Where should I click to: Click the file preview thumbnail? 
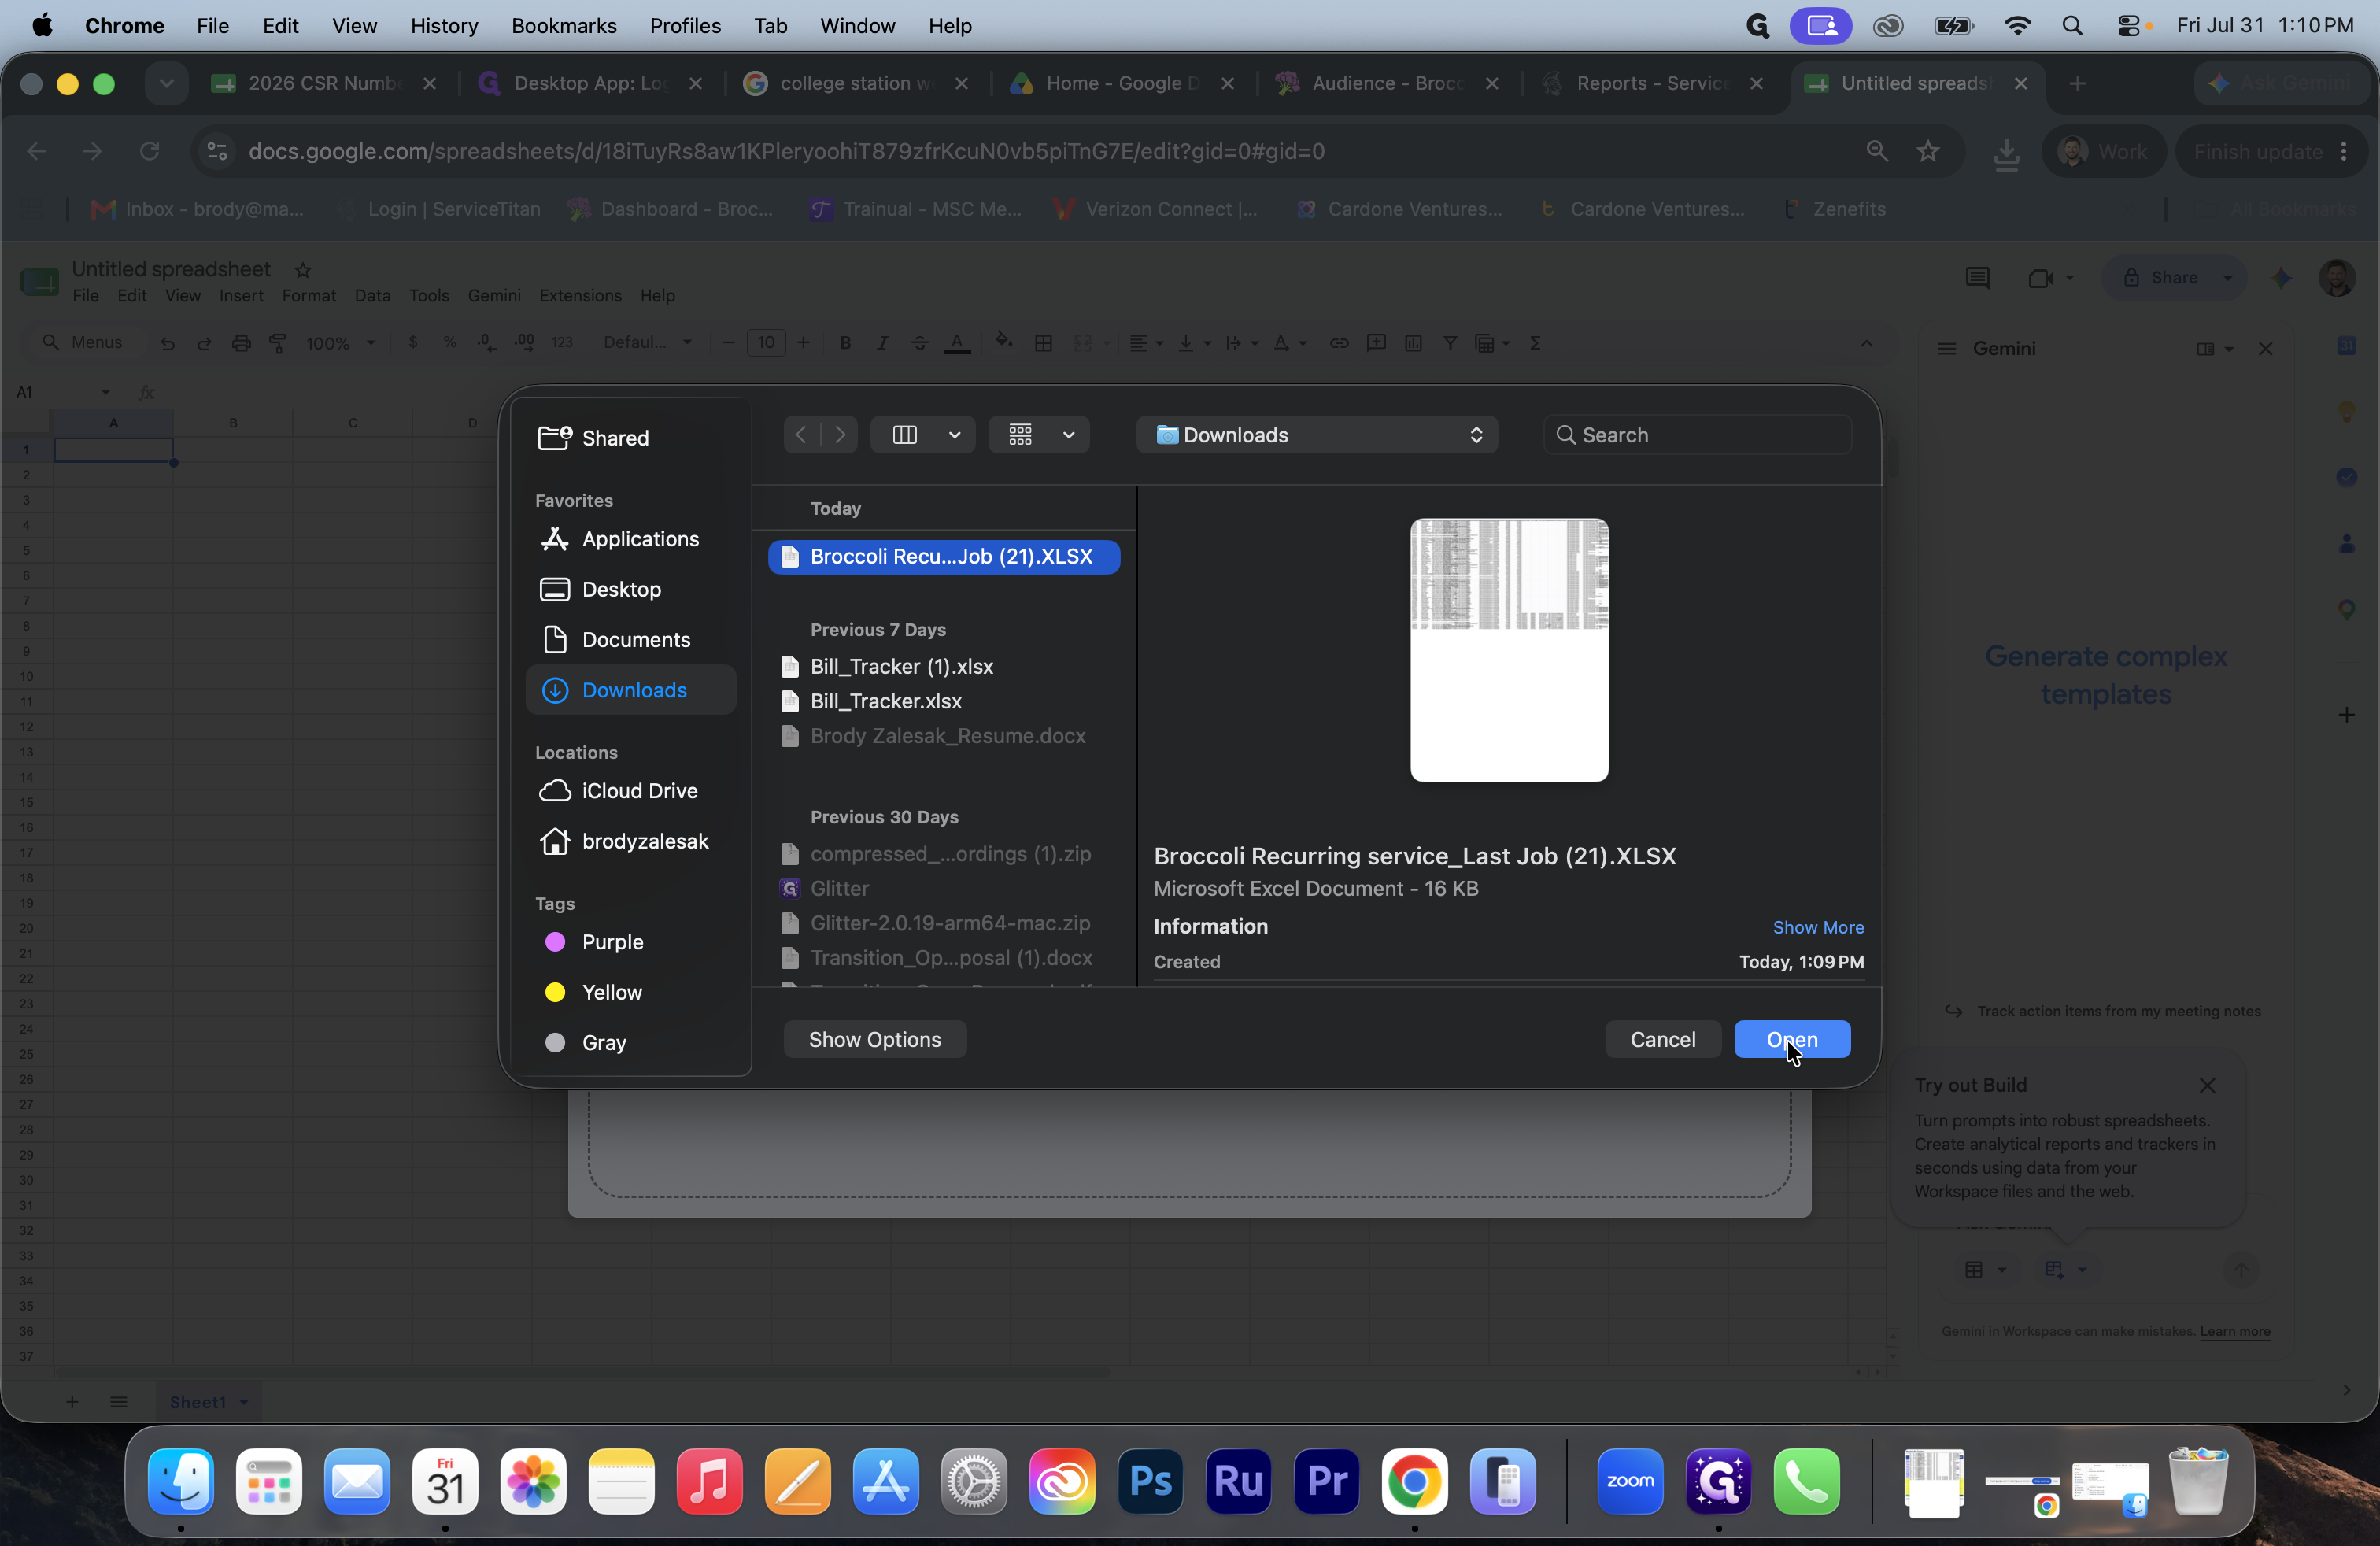[1509, 650]
